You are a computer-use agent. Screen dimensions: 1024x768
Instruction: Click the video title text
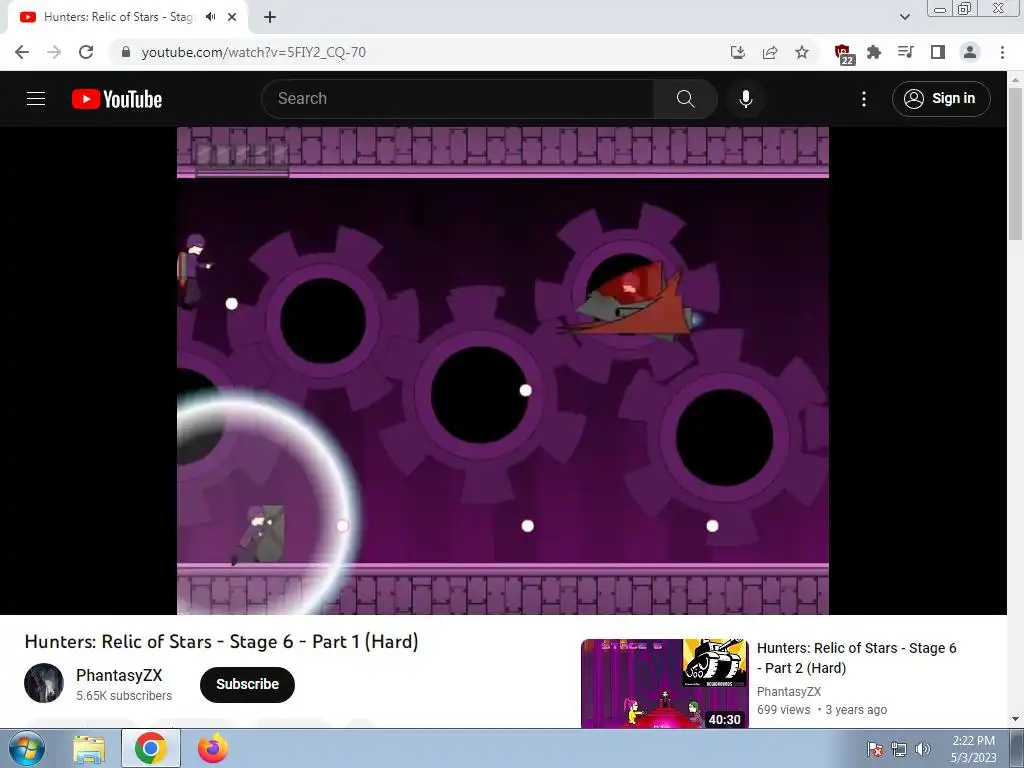(x=221, y=641)
